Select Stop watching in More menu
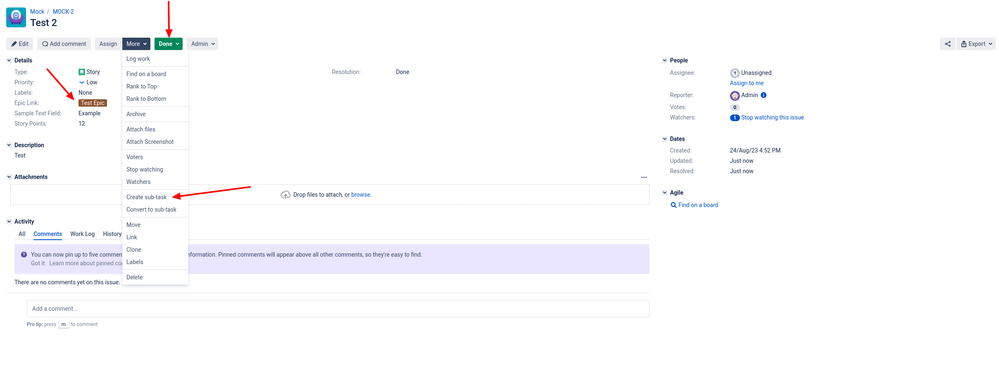This screenshot has width=999, height=367. pyautogui.click(x=155, y=169)
